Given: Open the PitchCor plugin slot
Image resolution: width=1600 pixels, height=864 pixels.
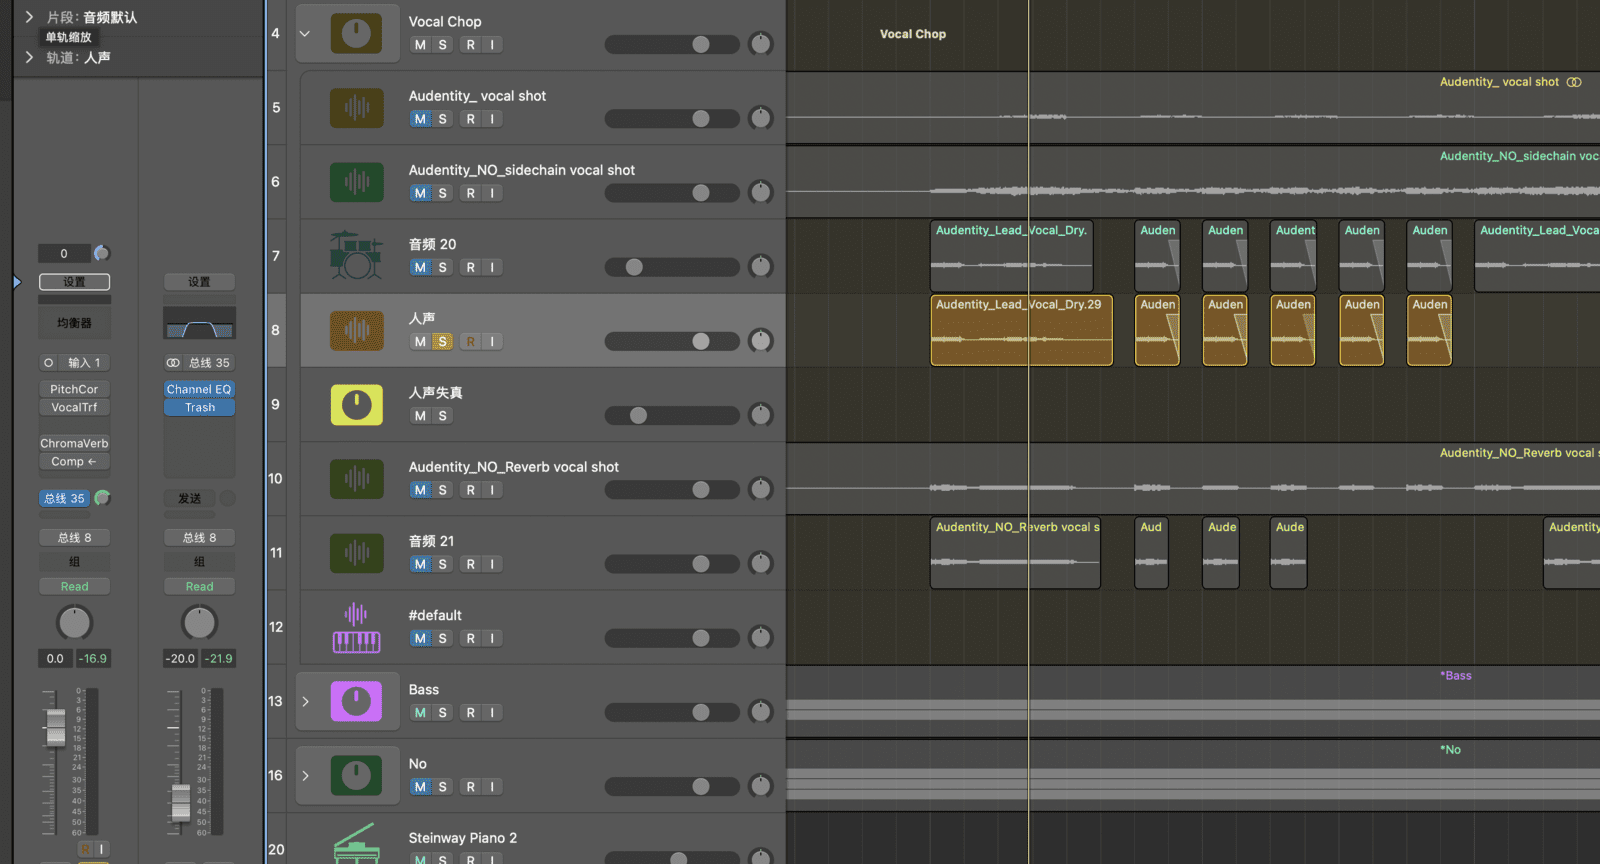Looking at the screenshot, I should click(x=74, y=389).
